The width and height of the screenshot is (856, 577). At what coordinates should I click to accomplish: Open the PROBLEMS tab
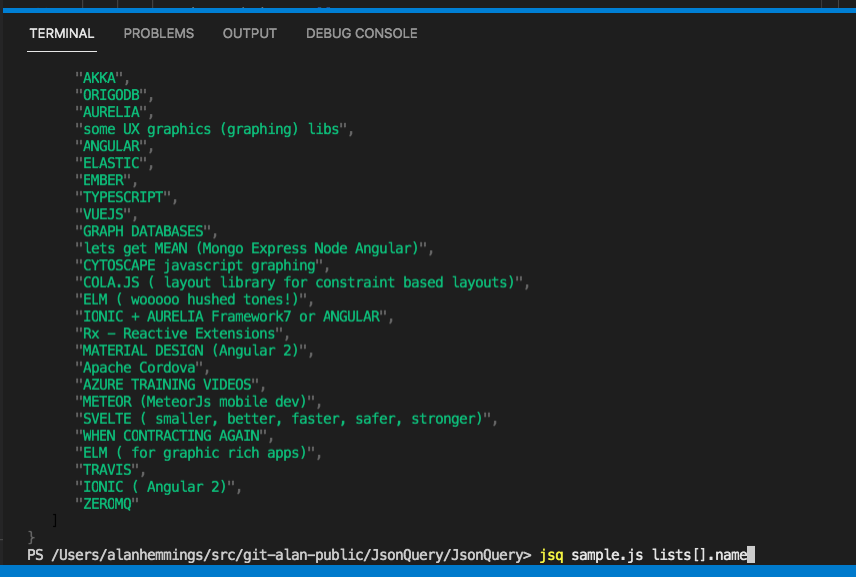point(159,34)
